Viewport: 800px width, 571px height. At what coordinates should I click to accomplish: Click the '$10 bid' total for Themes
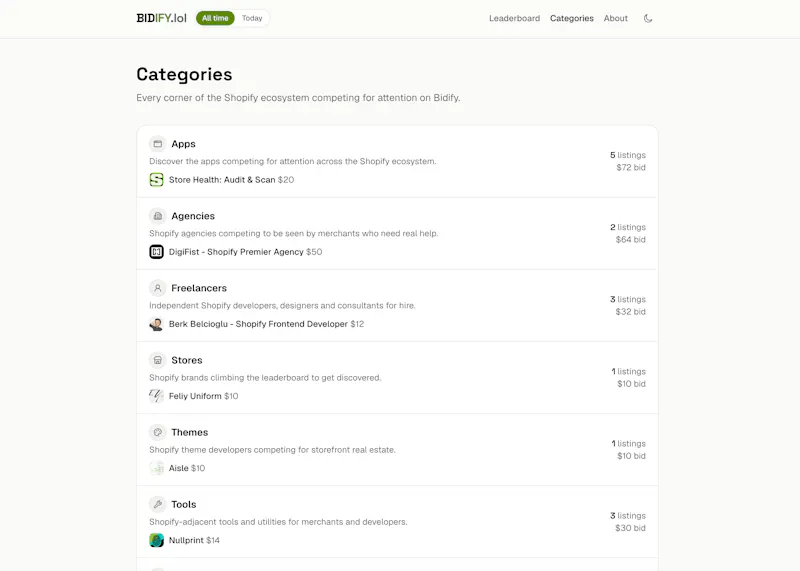tap(632, 456)
